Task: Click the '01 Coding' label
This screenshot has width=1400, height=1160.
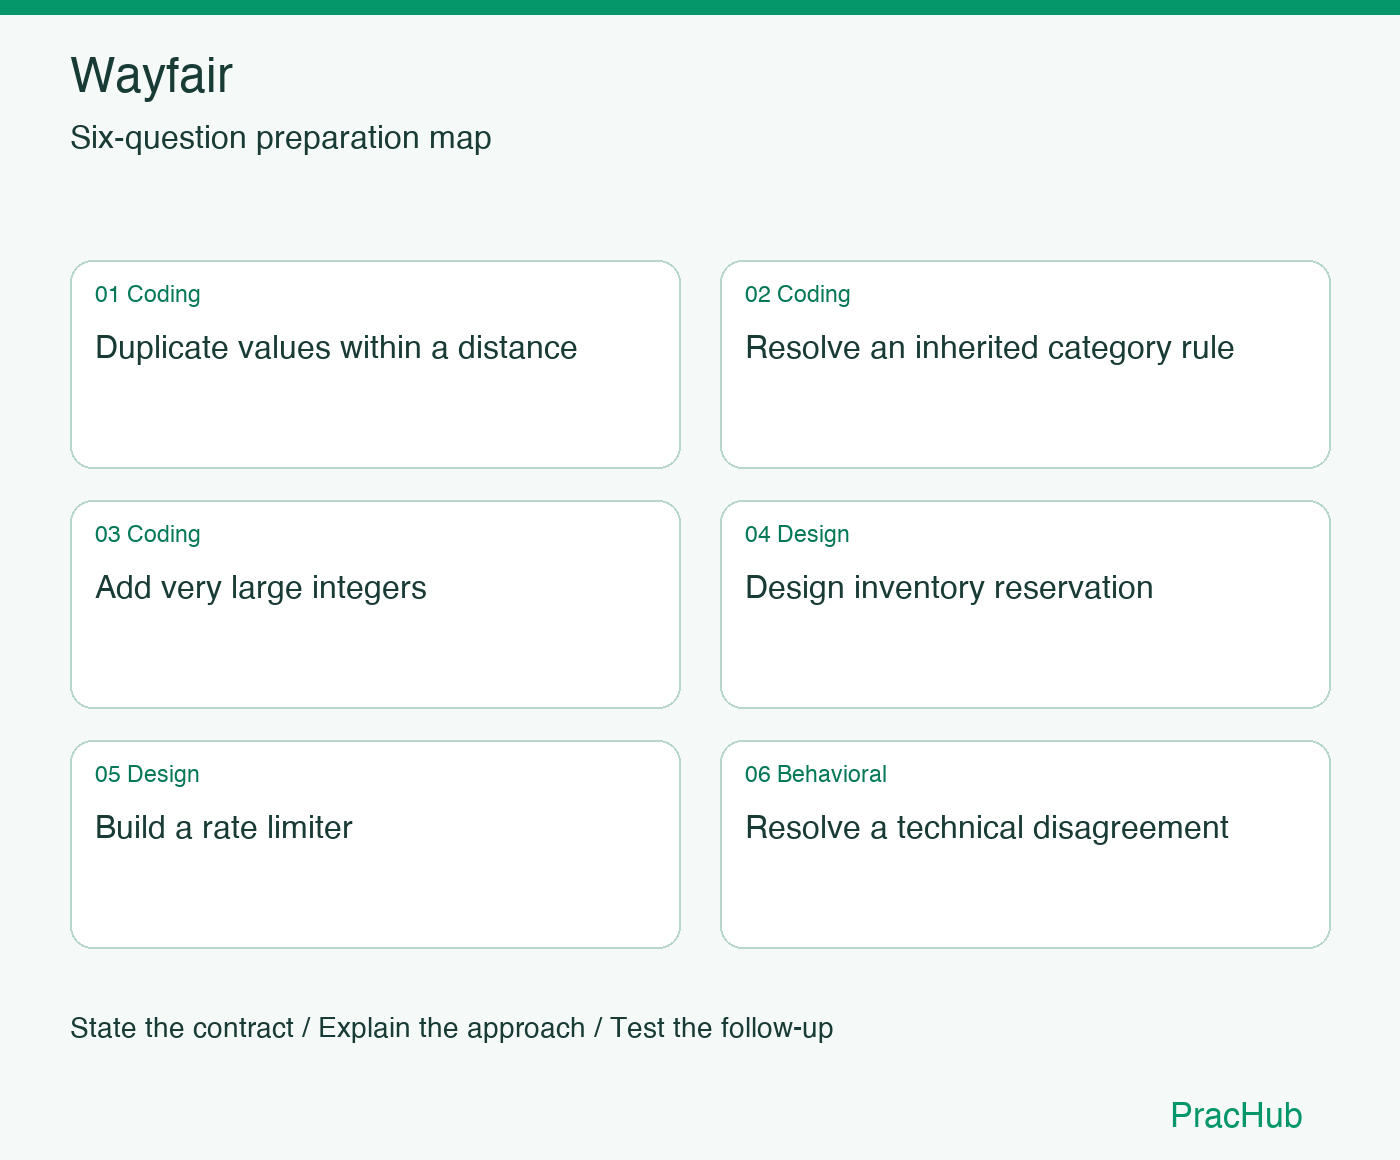Action: 148,294
